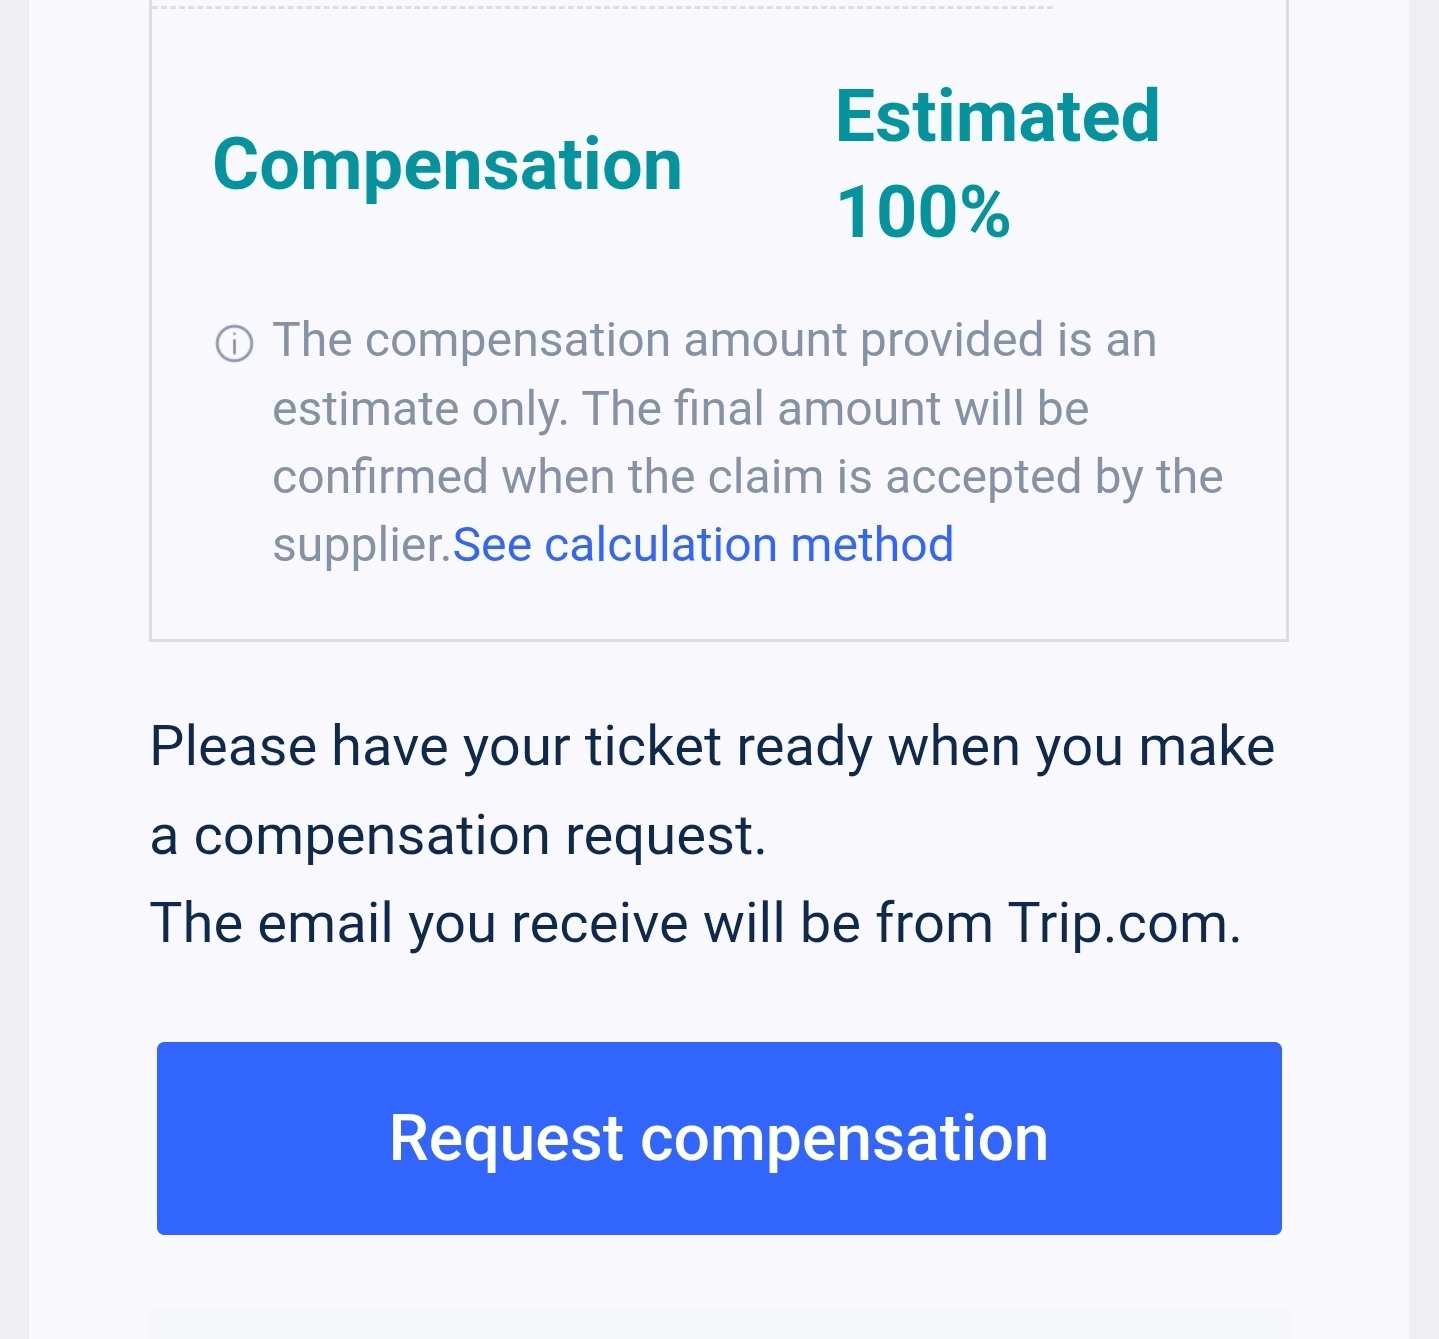Click the line "The compensation amount provided is an"
This screenshot has height=1339, width=1439.
(714, 340)
